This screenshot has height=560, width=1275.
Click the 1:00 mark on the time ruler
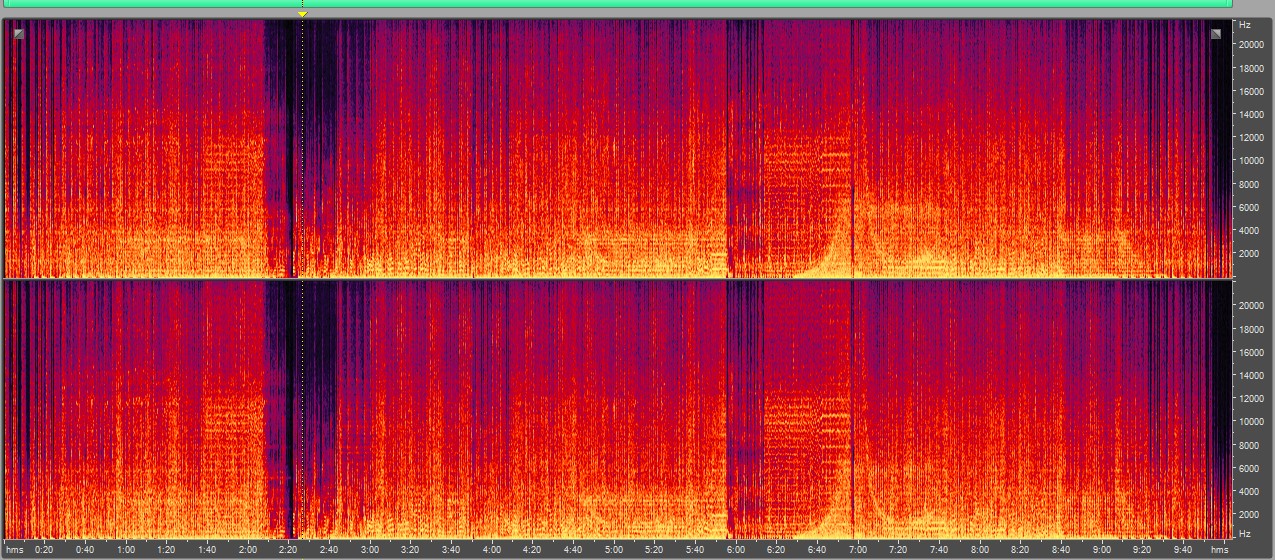click(x=126, y=550)
